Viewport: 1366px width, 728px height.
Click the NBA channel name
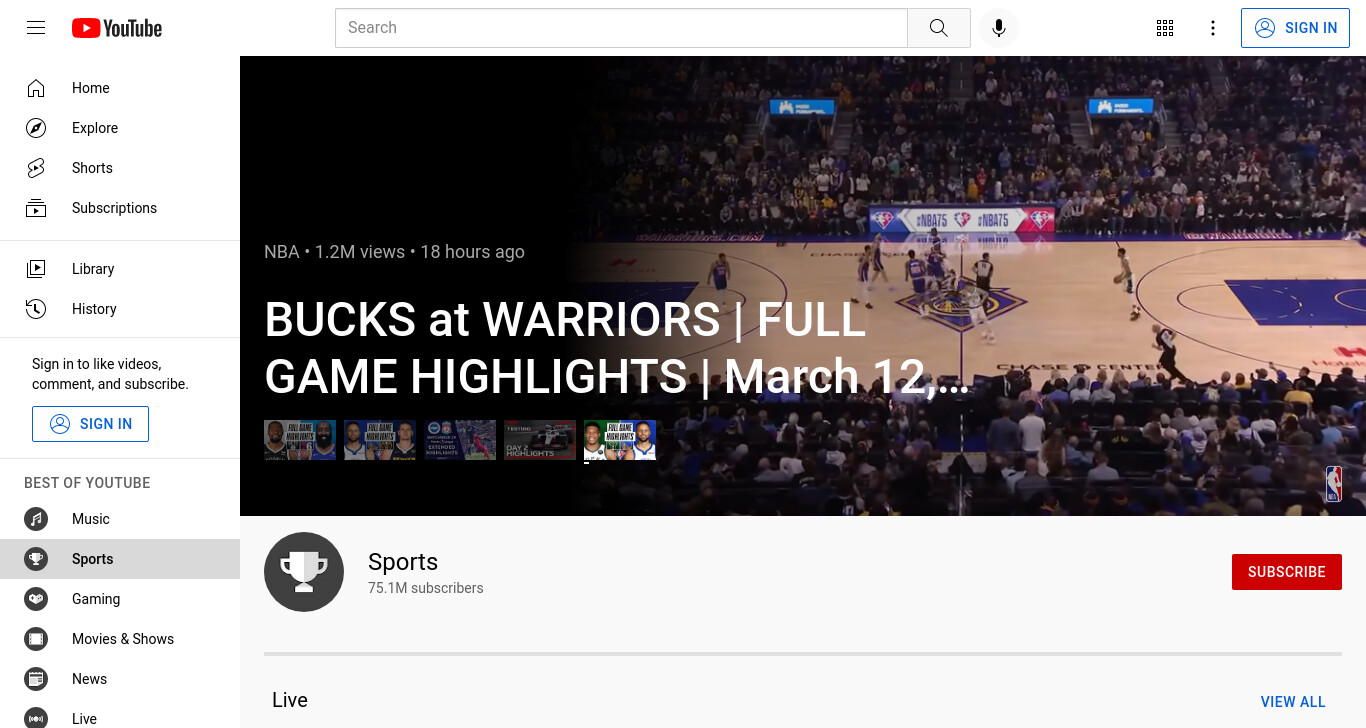(281, 252)
